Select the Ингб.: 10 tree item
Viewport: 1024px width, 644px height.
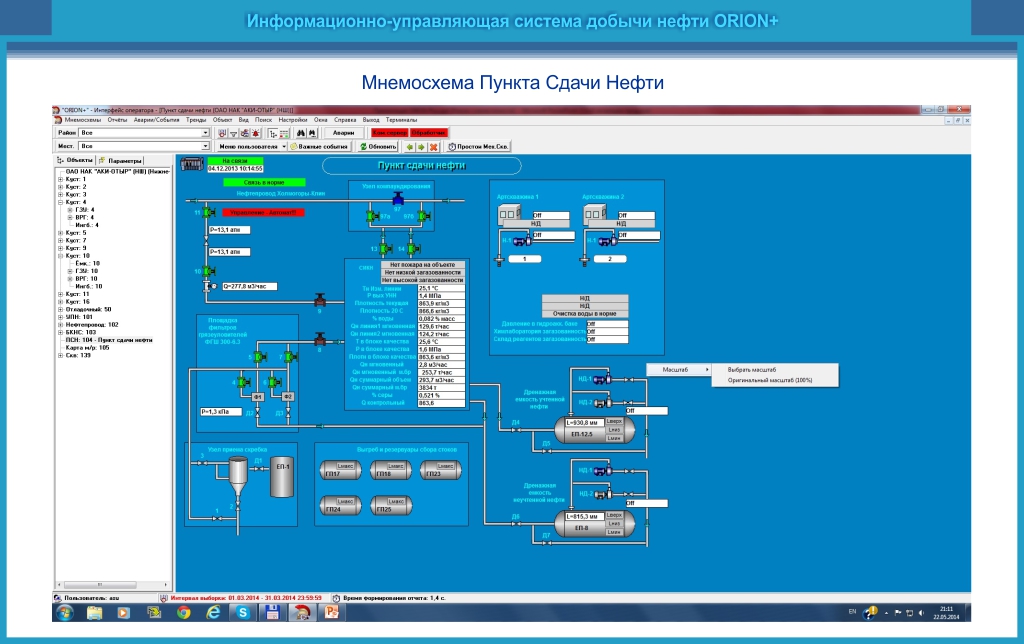click(89, 286)
